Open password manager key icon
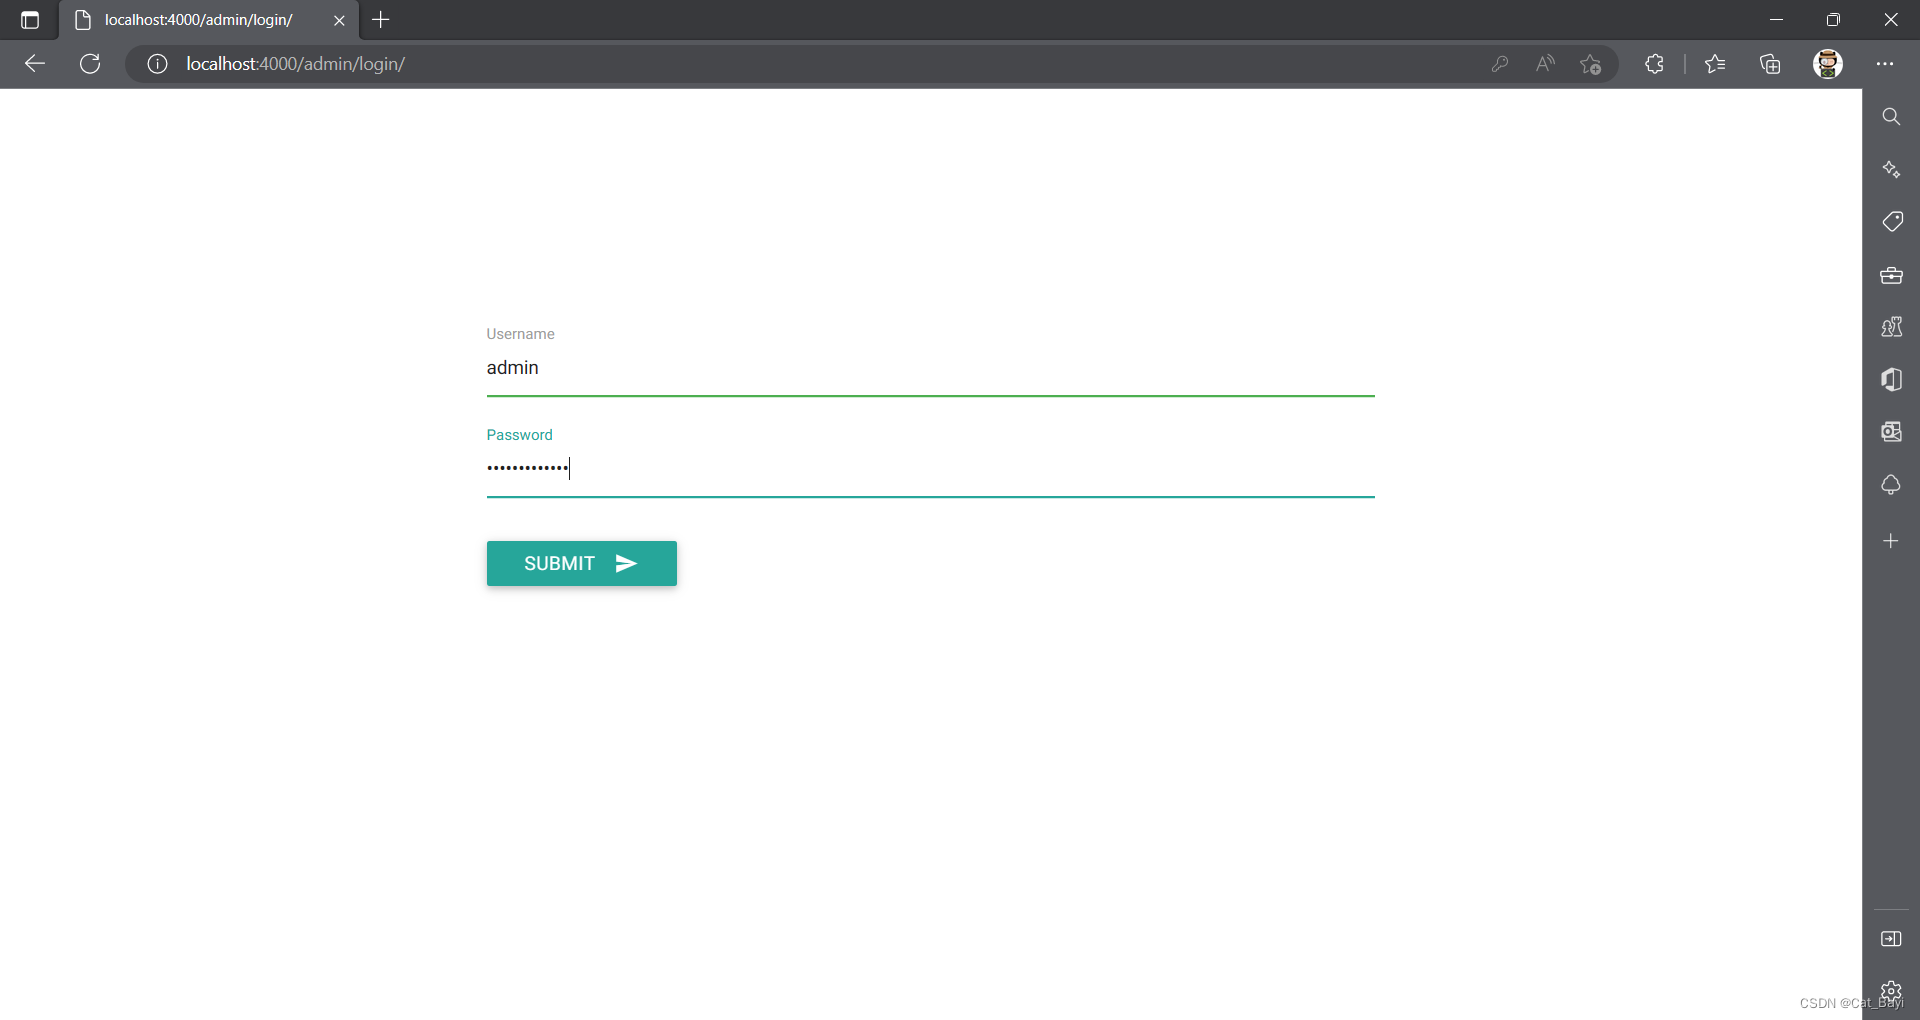1920x1020 pixels. click(1500, 64)
